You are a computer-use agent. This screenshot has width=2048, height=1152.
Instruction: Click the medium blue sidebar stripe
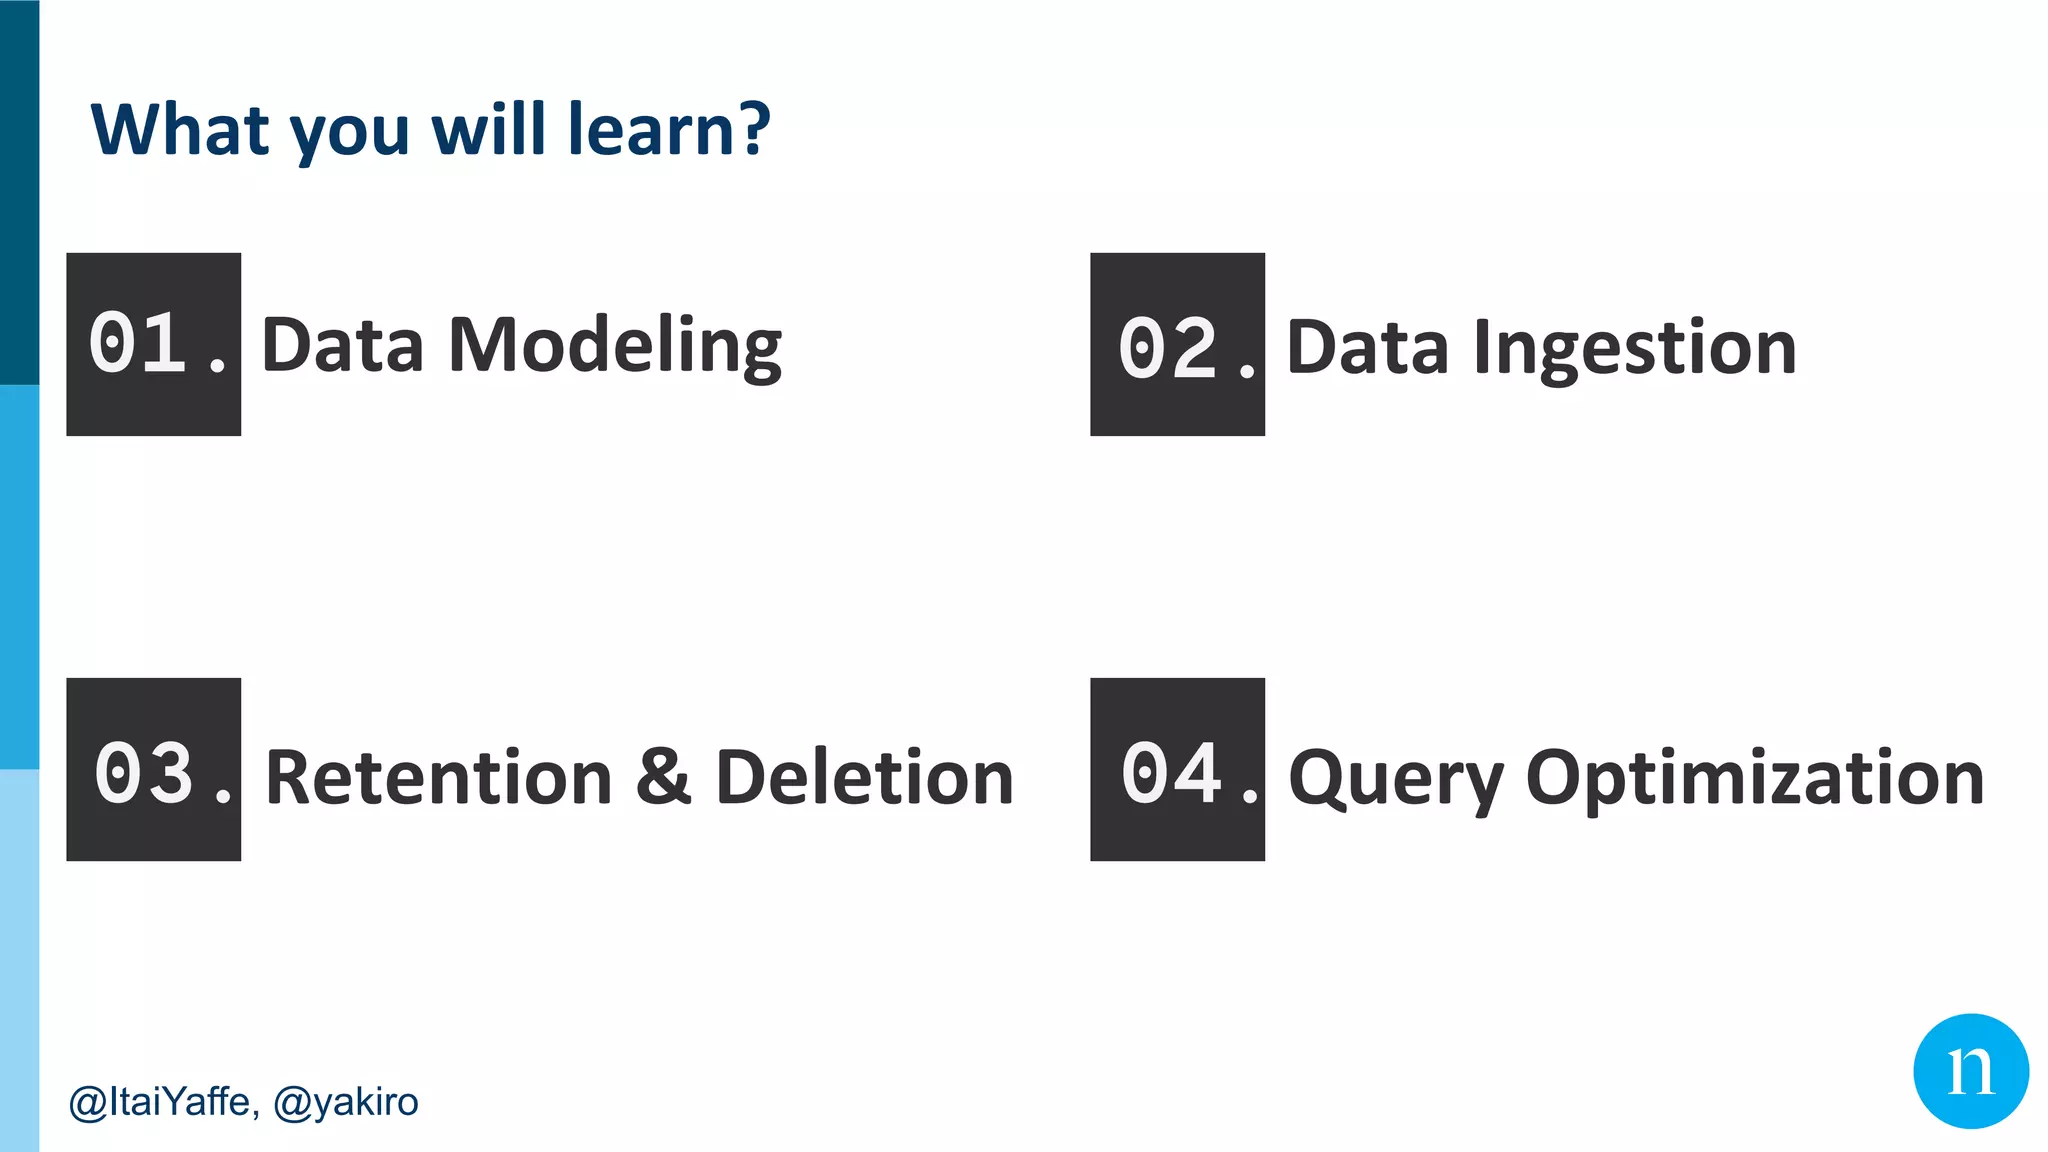[x=19, y=576]
